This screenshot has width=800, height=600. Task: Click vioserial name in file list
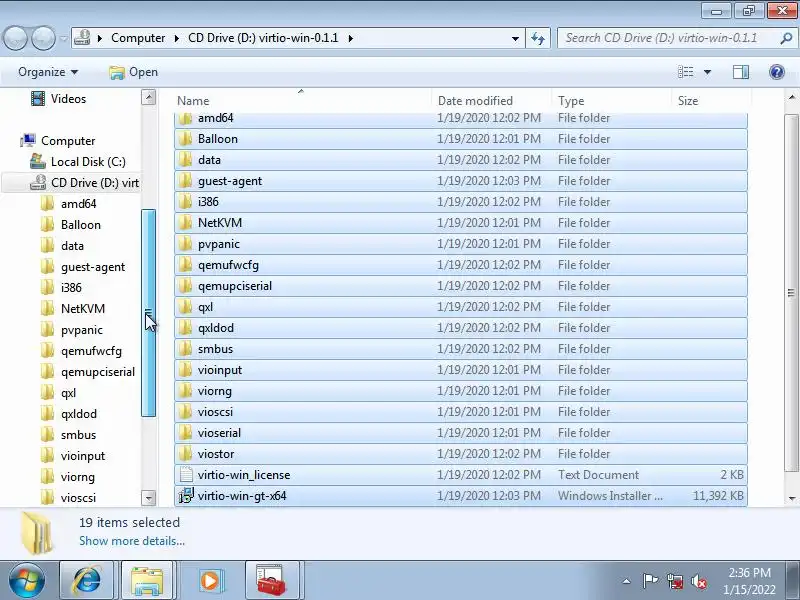(219, 433)
